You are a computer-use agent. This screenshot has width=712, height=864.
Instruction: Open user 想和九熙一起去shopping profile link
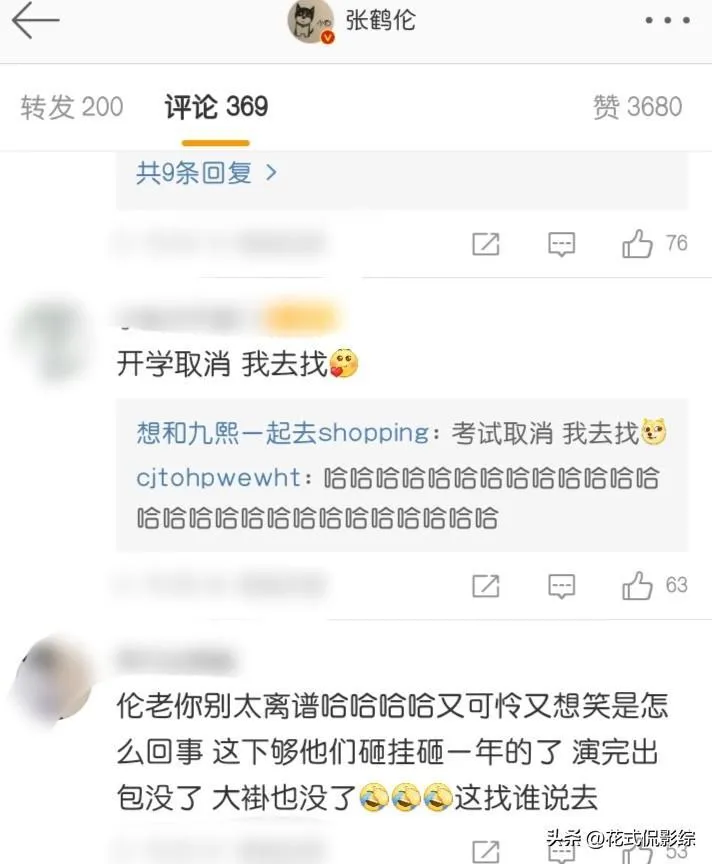[282, 433]
